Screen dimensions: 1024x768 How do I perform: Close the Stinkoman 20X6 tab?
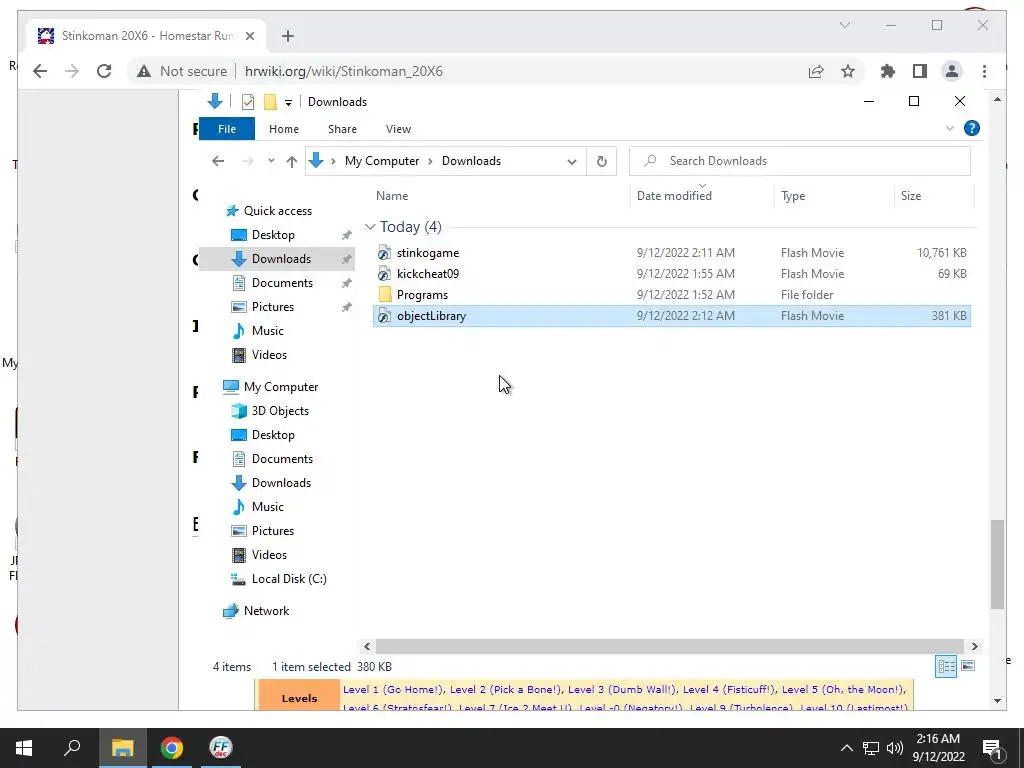pos(249,36)
